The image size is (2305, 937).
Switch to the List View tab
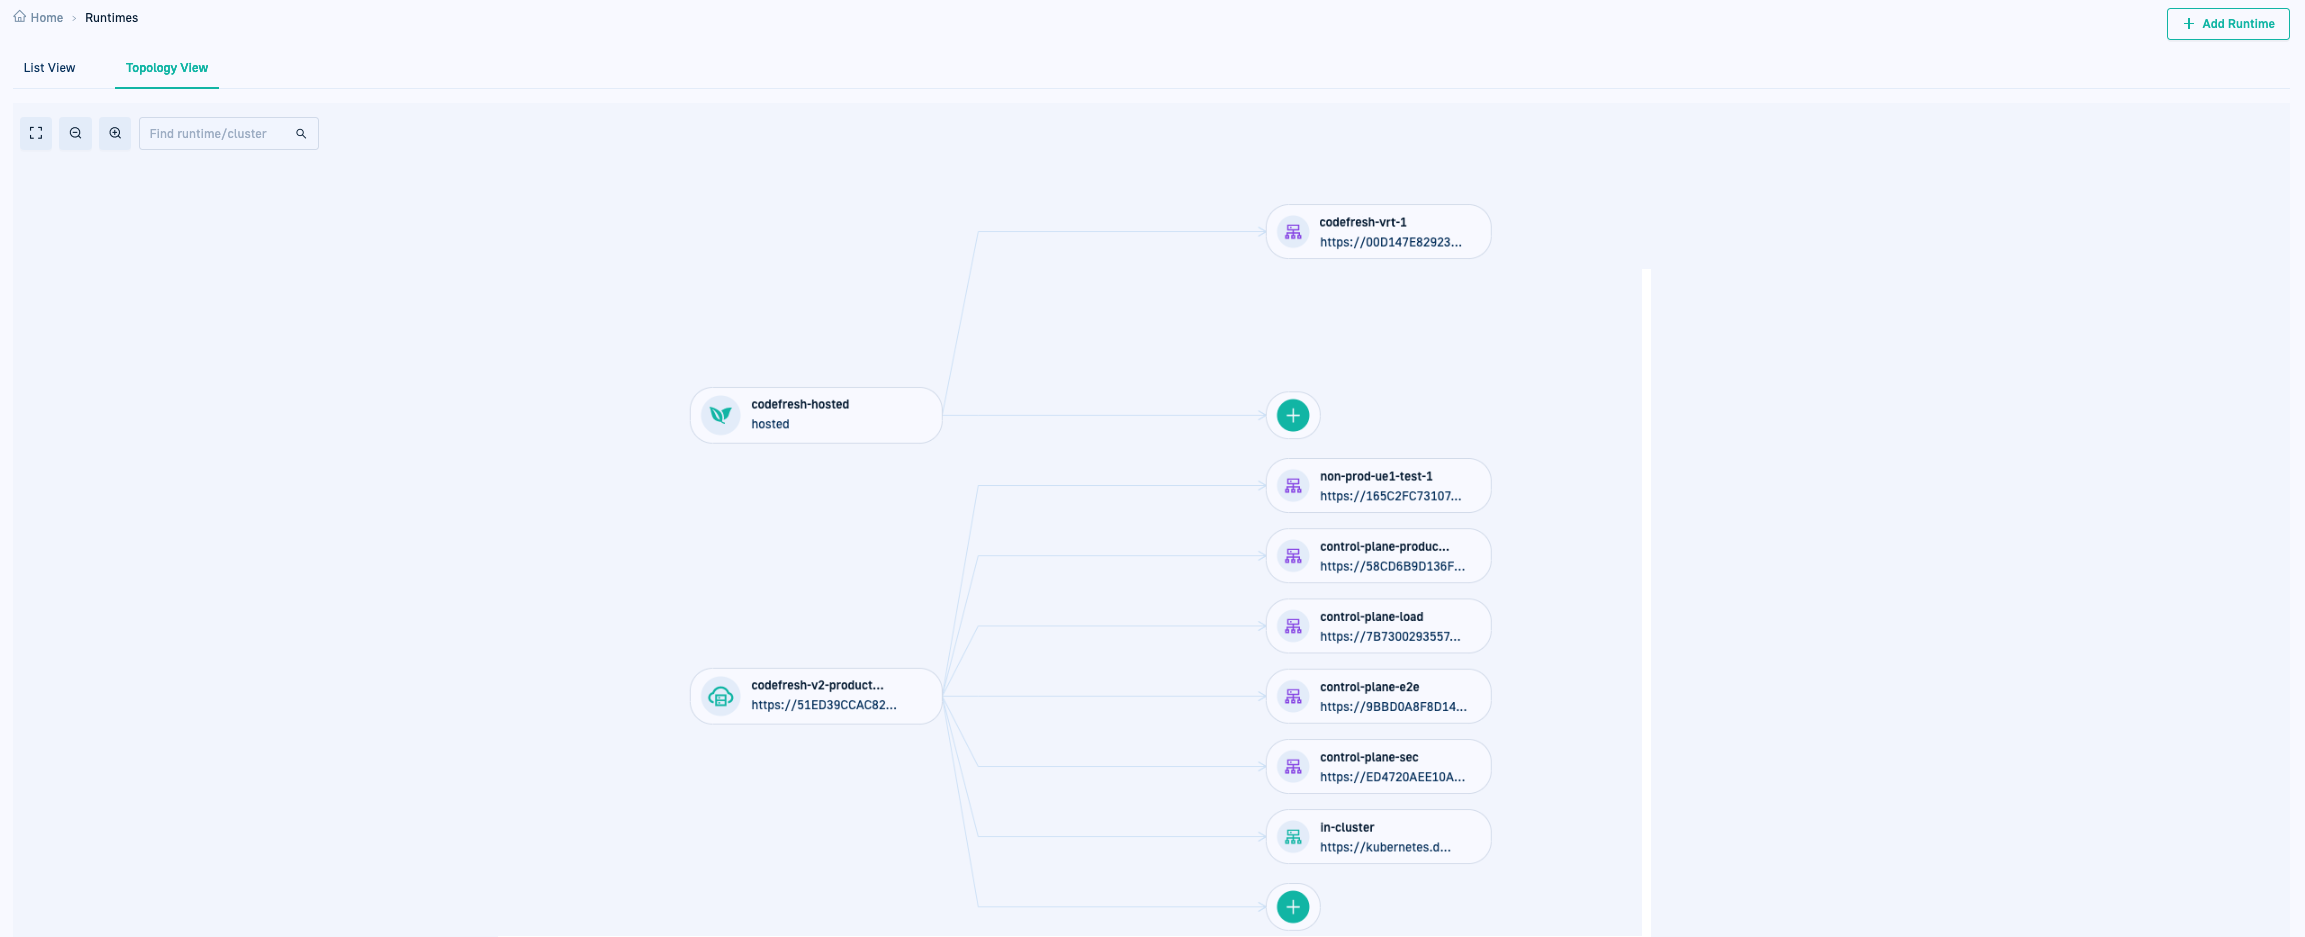[x=49, y=68]
